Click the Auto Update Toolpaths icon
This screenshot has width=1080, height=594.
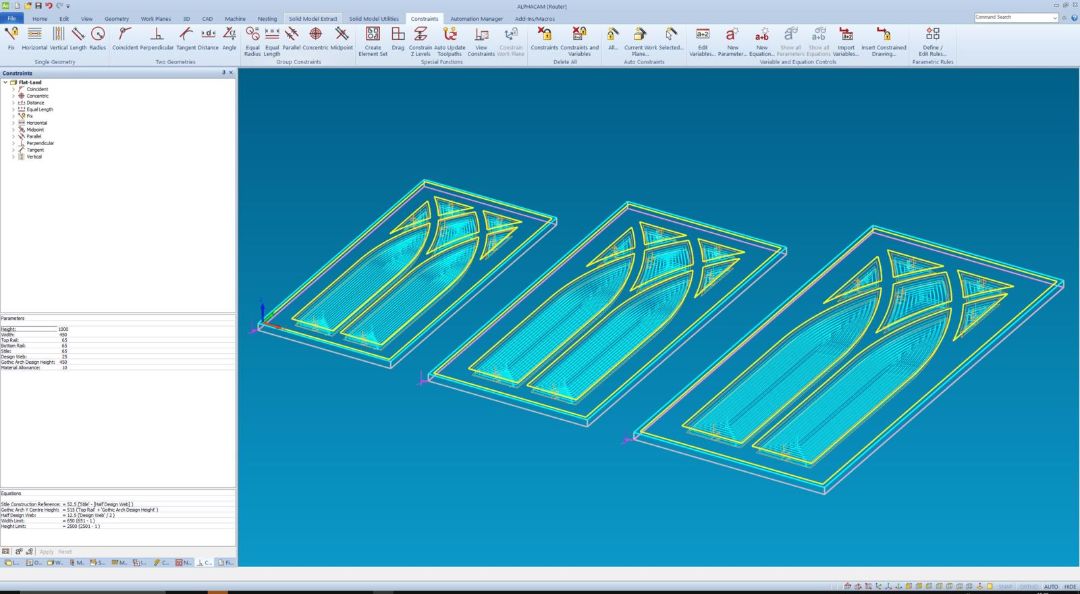pyautogui.click(x=450, y=41)
